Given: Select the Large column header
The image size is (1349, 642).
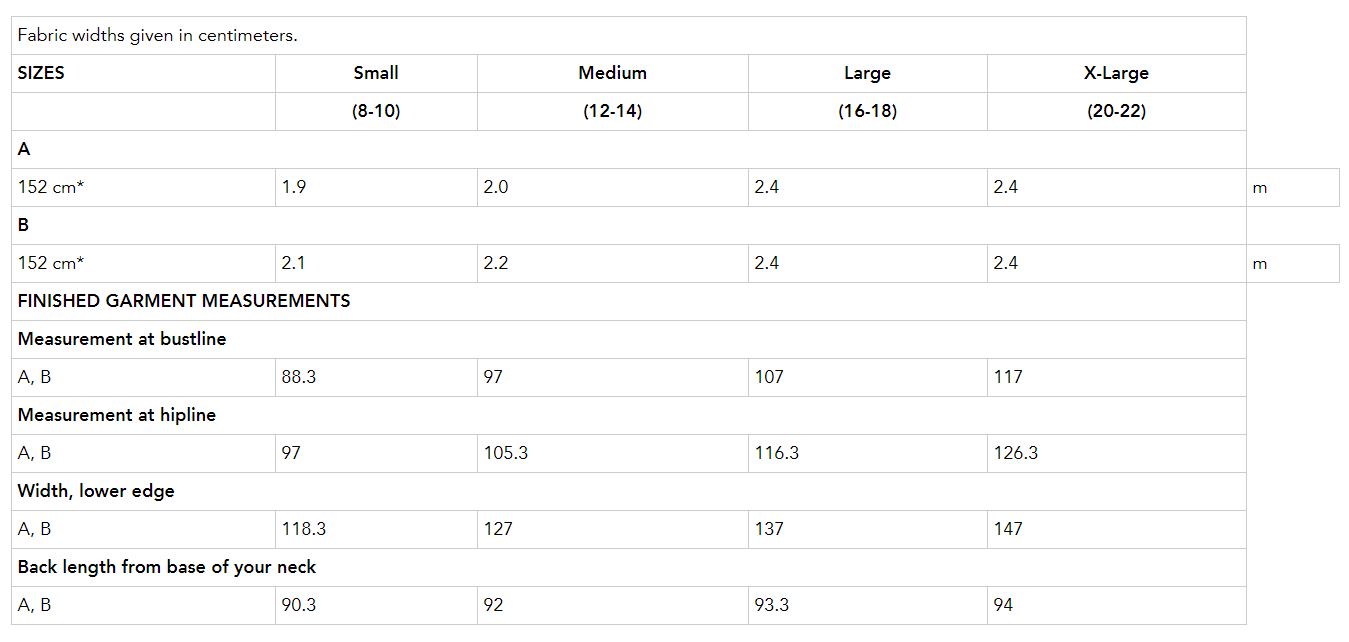Looking at the screenshot, I should click(x=867, y=73).
